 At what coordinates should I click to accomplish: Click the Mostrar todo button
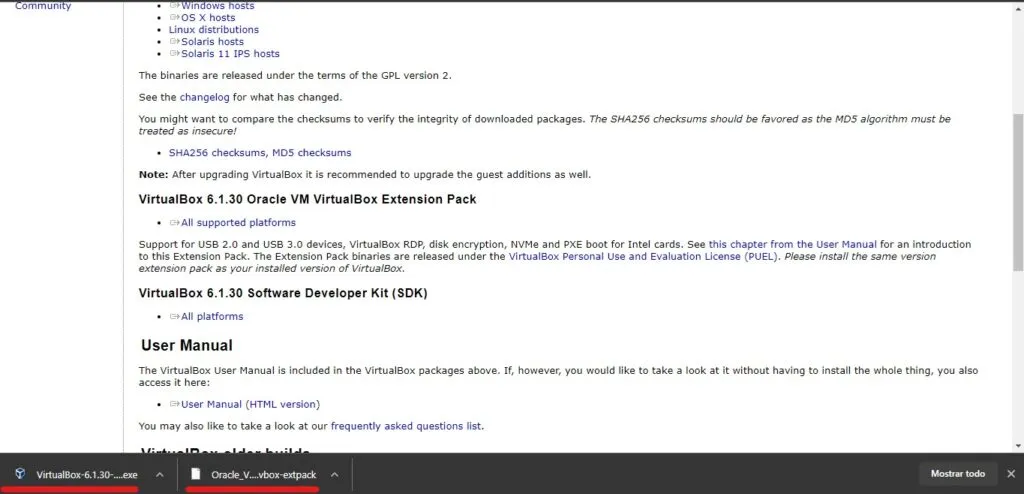coord(957,474)
